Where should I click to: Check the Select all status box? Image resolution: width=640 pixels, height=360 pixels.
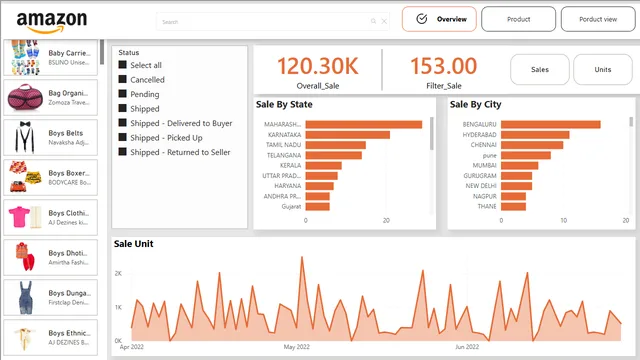[122, 64]
